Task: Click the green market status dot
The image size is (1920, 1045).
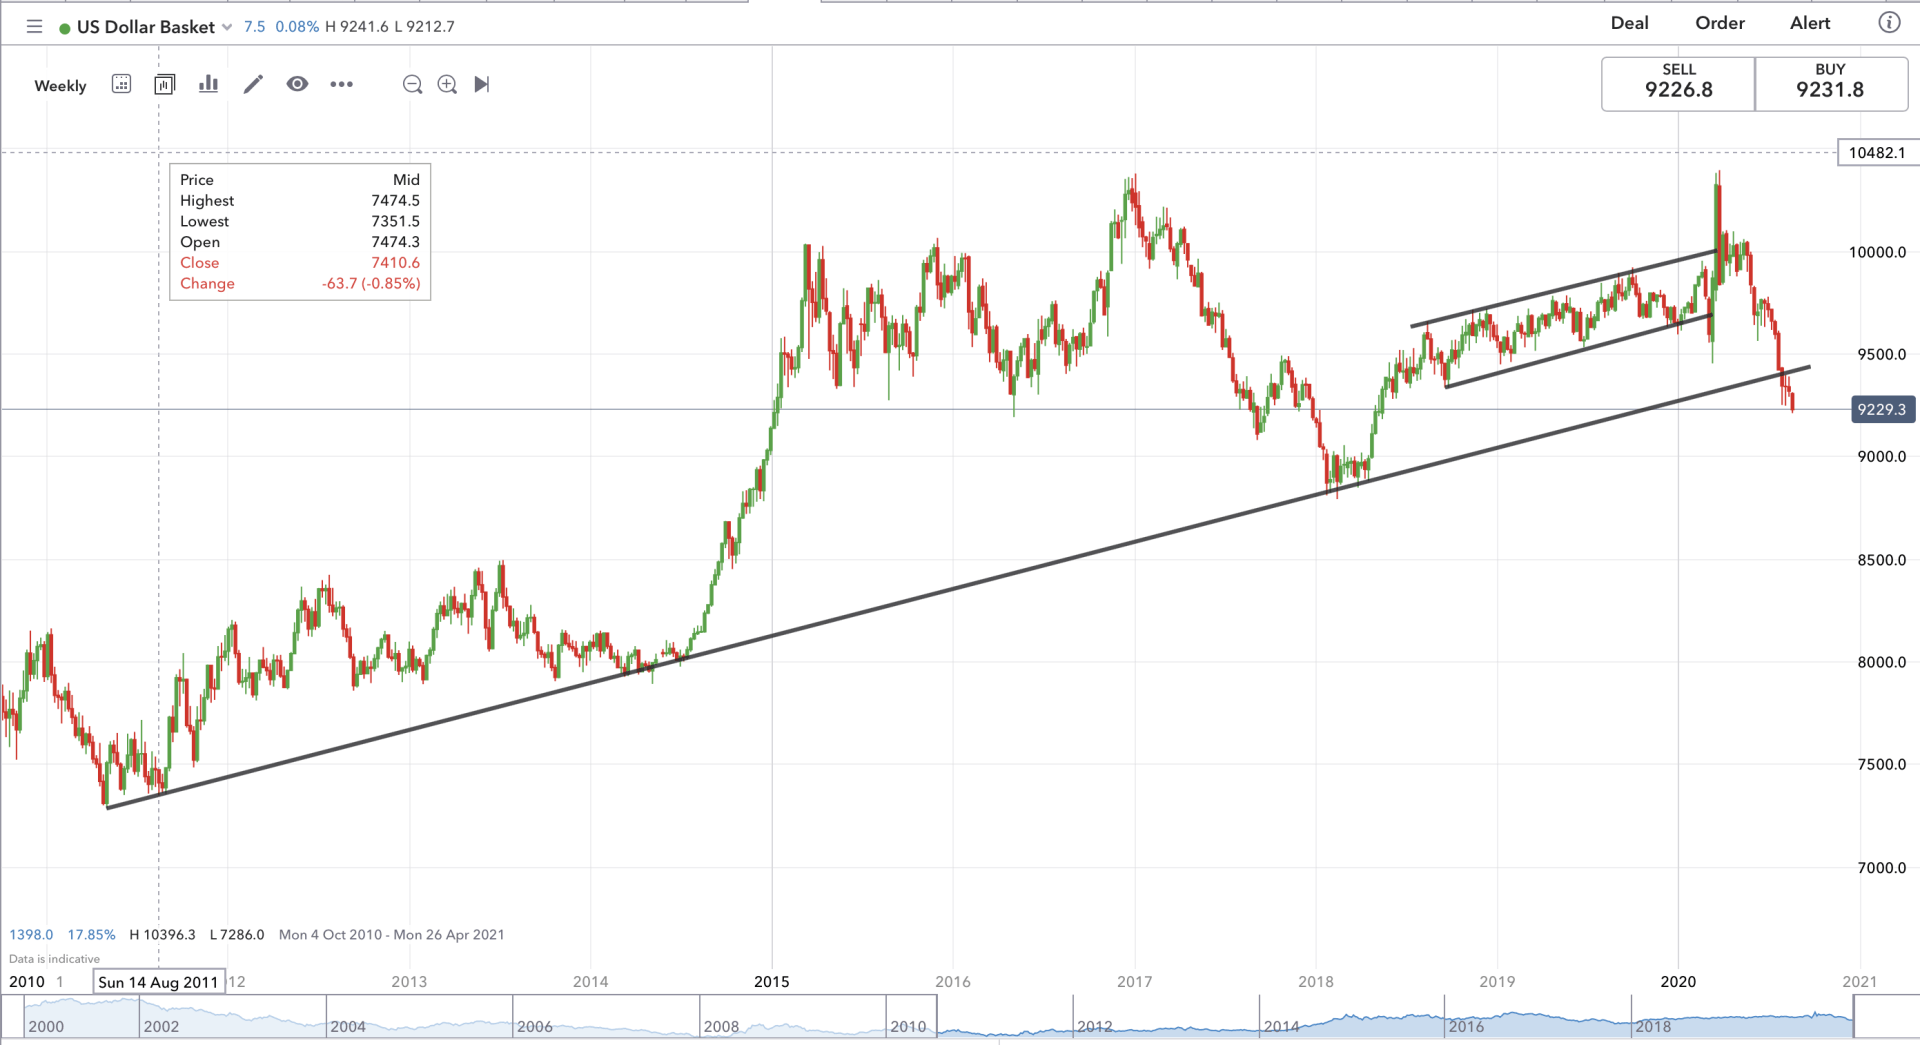Action: click(x=65, y=28)
